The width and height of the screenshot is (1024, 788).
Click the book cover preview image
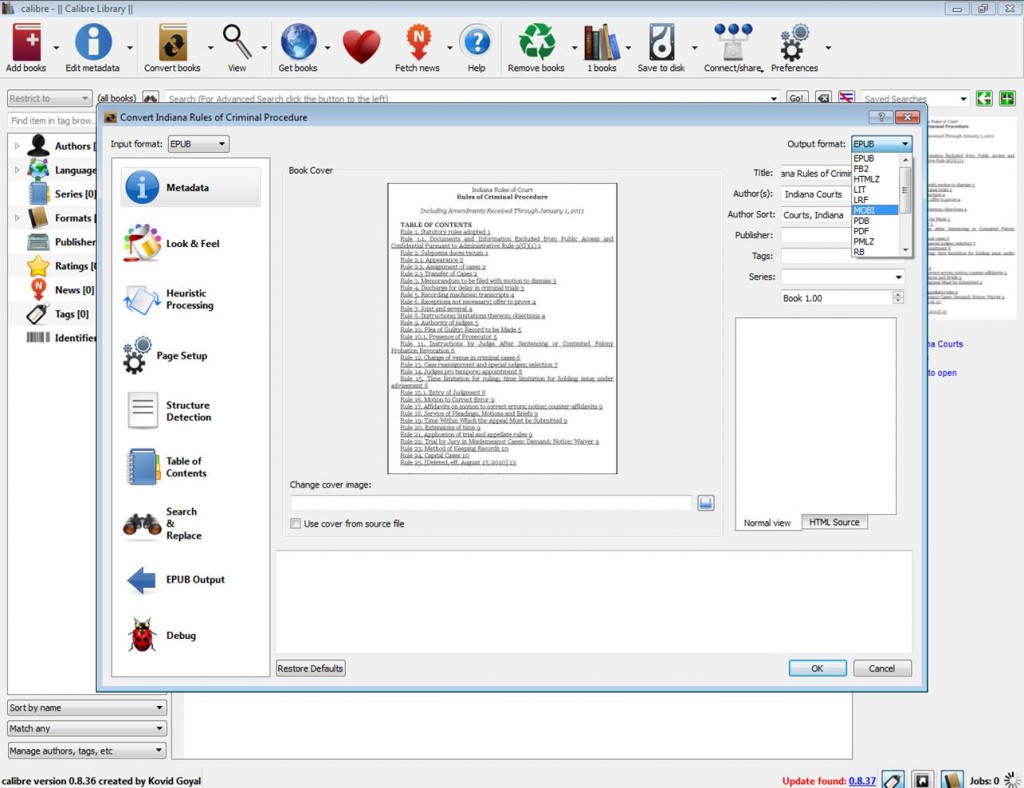tap(502, 328)
